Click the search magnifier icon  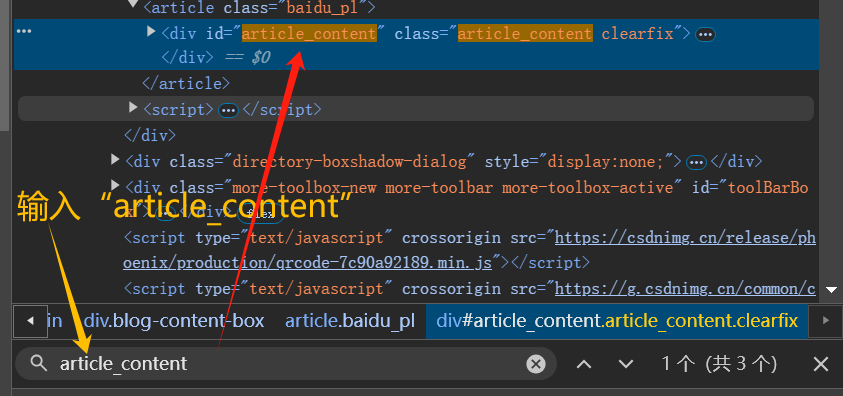pyautogui.click(x=39, y=364)
